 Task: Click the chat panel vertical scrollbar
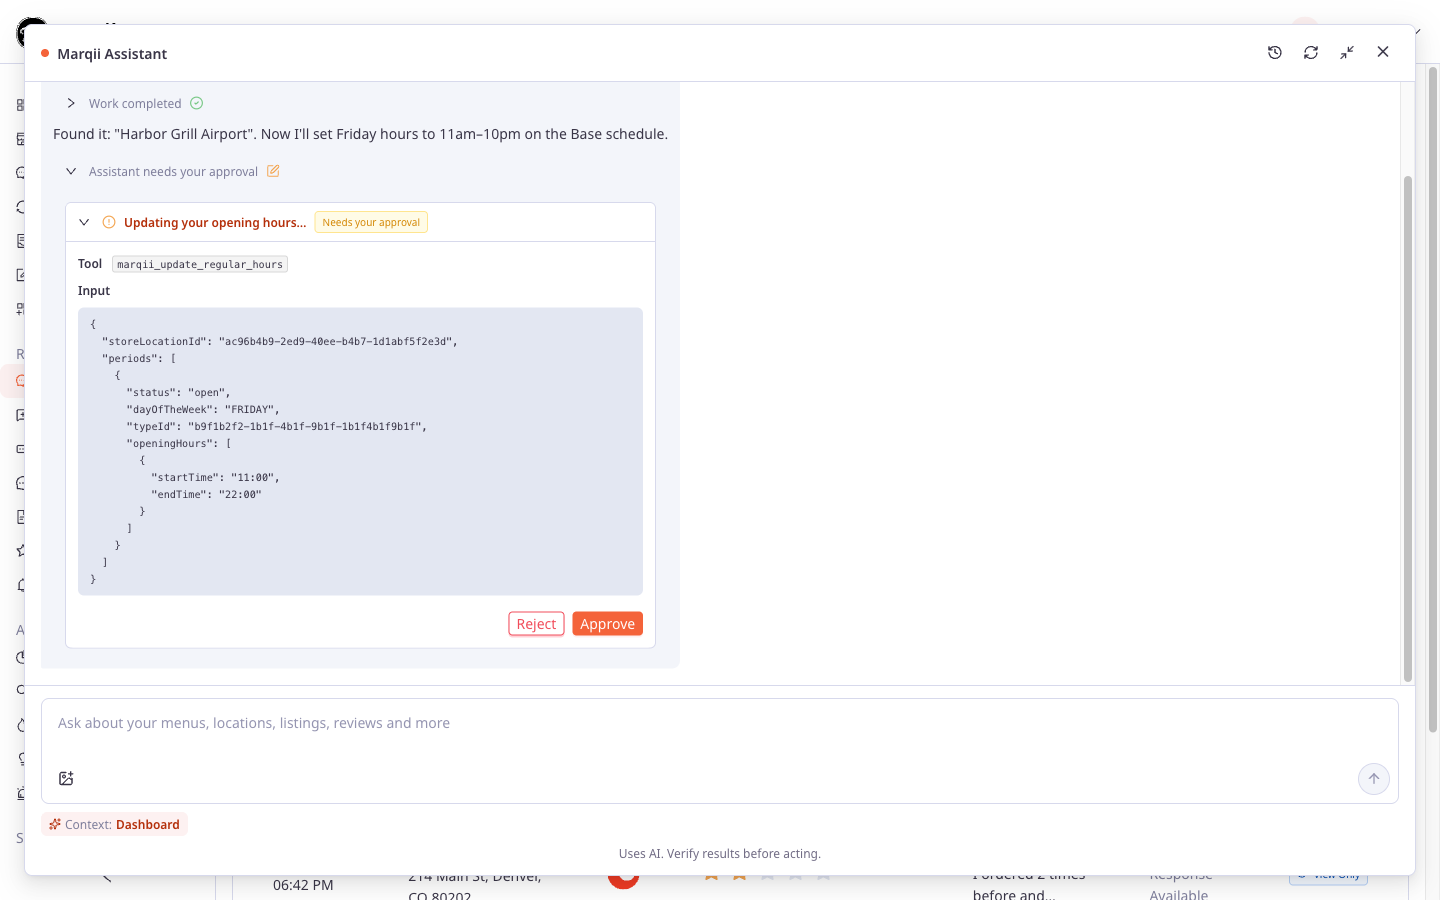click(1407, 428)
